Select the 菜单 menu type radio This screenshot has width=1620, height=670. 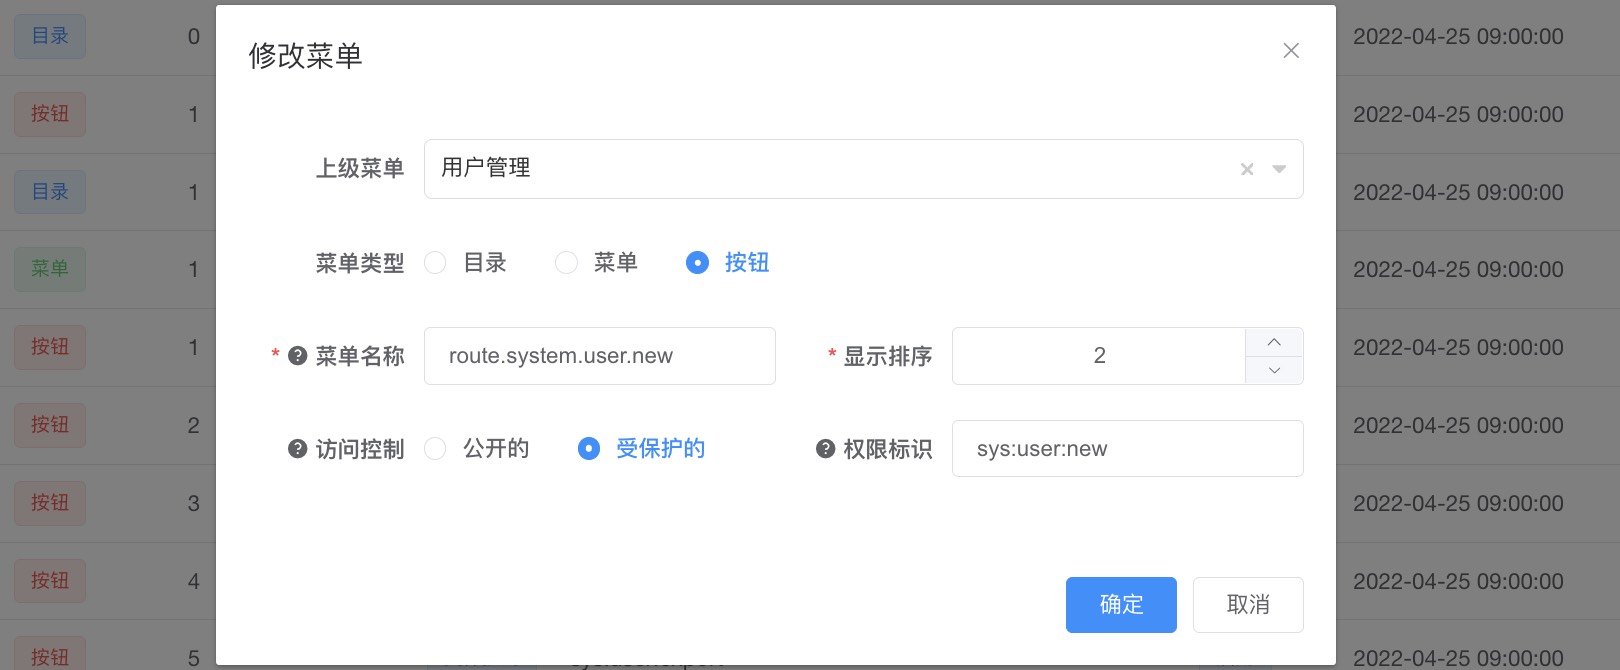tap(566, 263)
